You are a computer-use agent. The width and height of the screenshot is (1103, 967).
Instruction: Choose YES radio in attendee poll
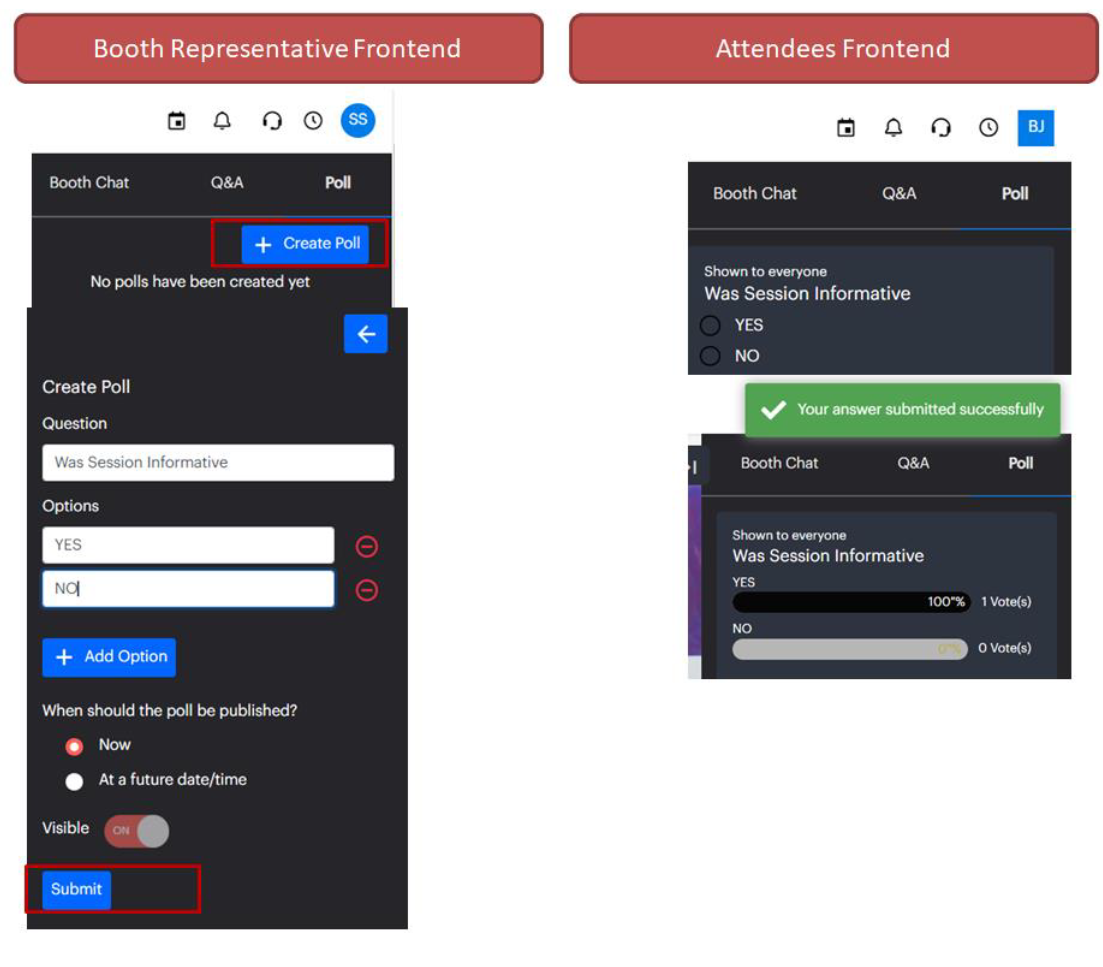click(710, 325)
